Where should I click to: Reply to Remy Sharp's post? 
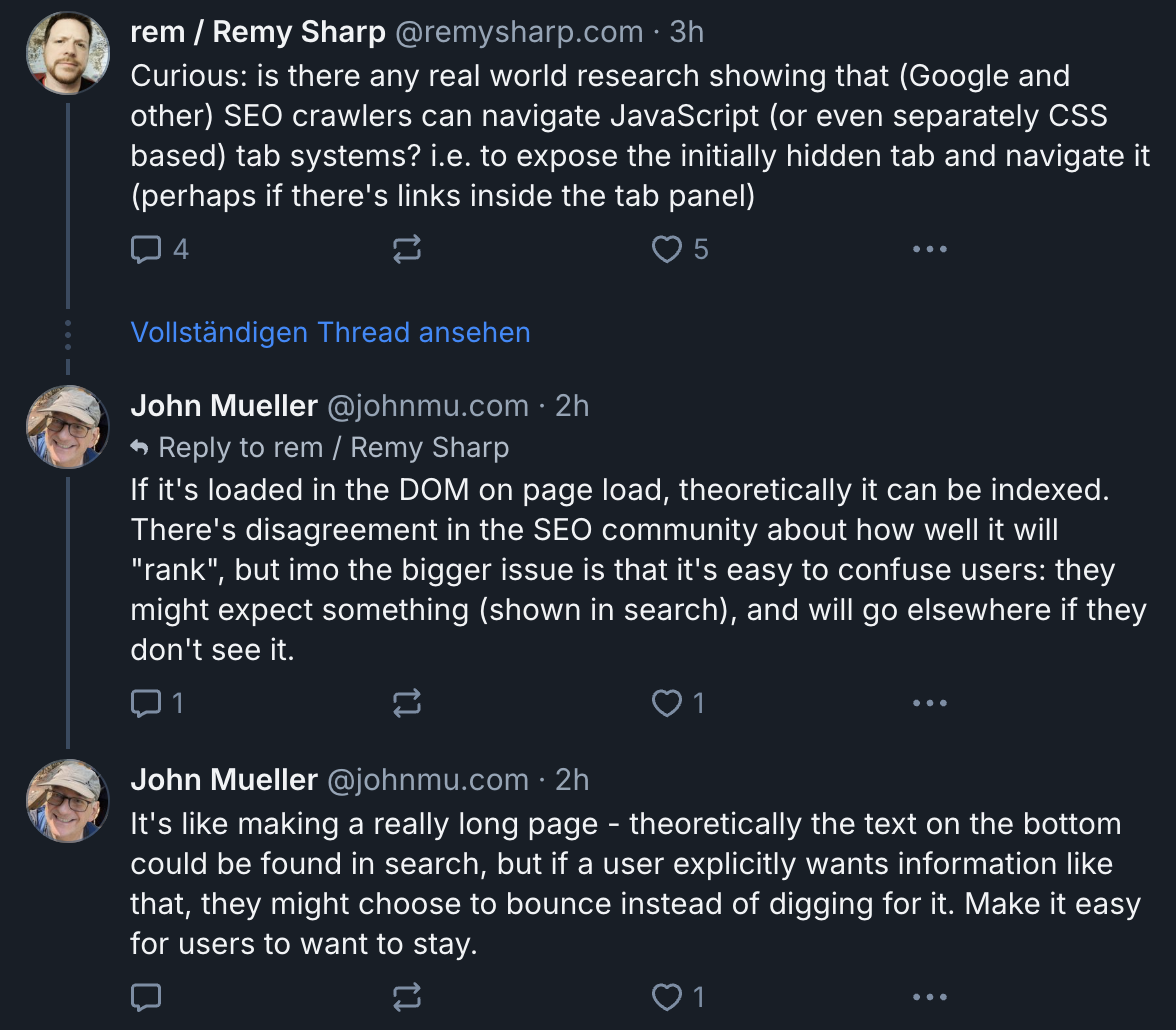[x=147, y=249]
